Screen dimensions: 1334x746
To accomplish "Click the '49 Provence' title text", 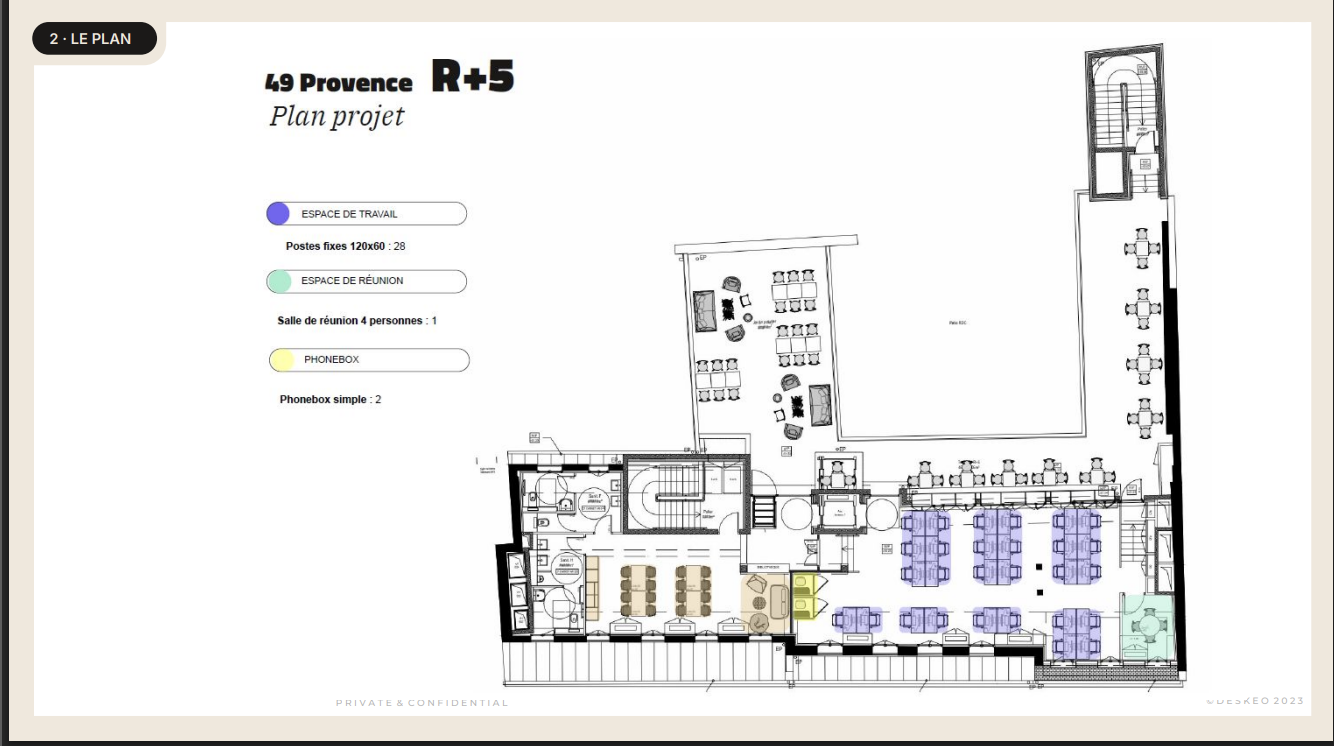I will pyautogui.click(x=339, y=83).
